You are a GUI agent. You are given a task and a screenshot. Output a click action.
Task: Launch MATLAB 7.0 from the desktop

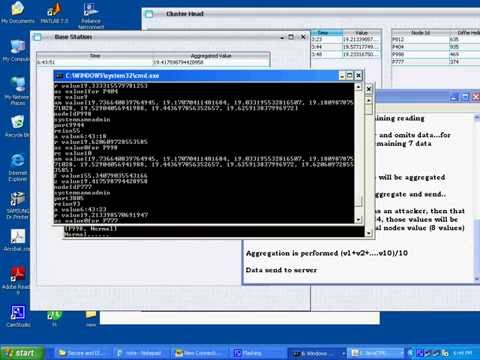[x=54, y=12]
